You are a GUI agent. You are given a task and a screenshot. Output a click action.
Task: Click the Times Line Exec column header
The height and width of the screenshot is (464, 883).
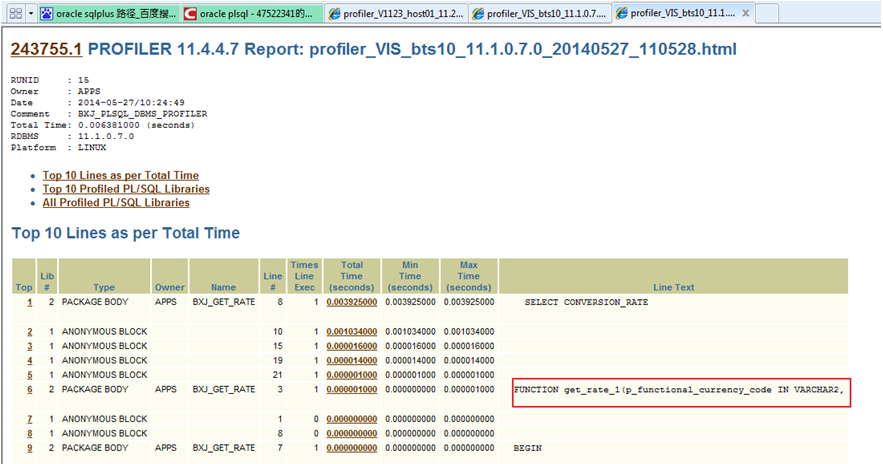pyautogui.click(x=304, y=276)
